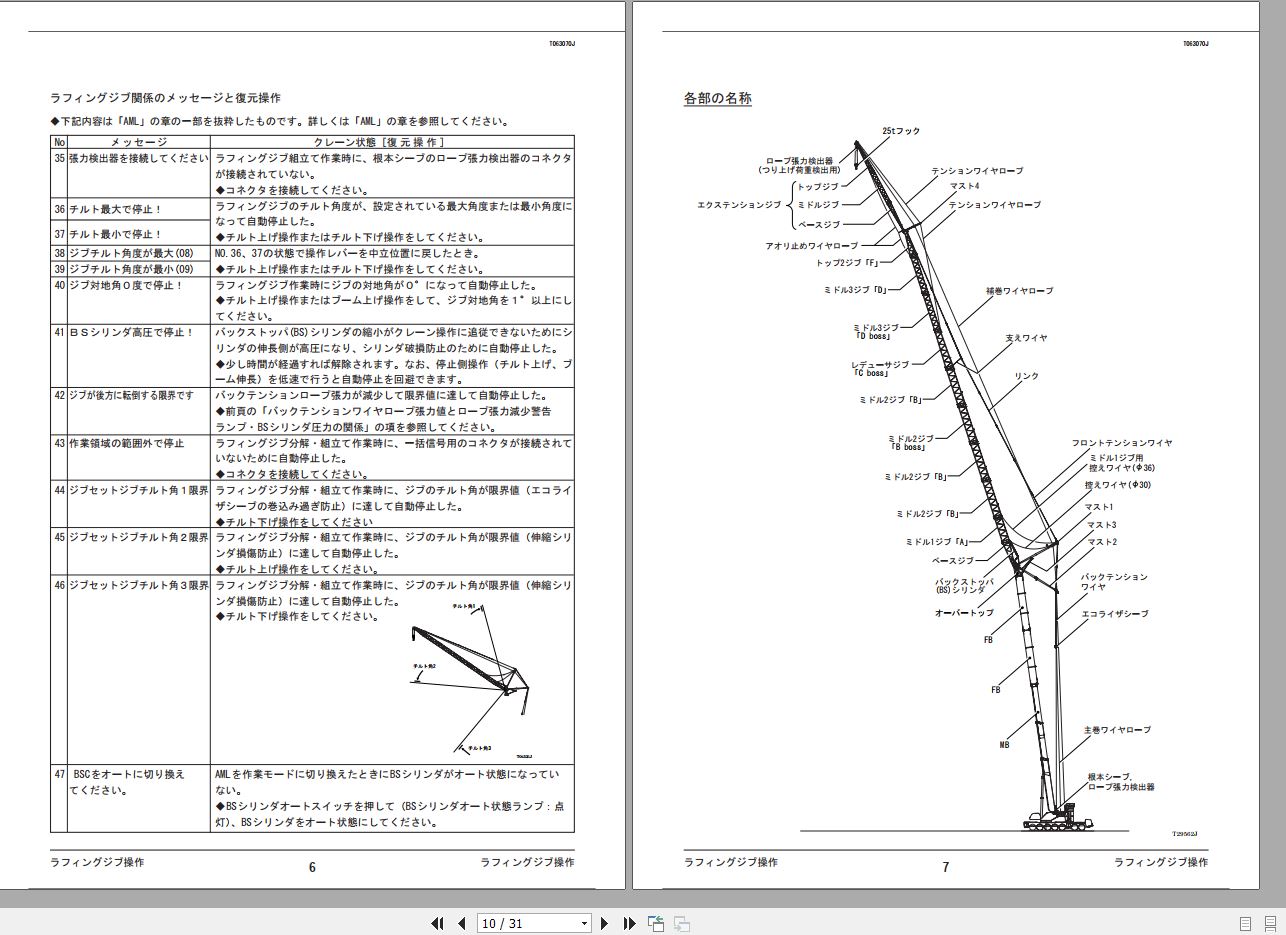This screenshot has width=1286, height=935.
Task: Click the go to previous view icon
Action: point(656,923)
